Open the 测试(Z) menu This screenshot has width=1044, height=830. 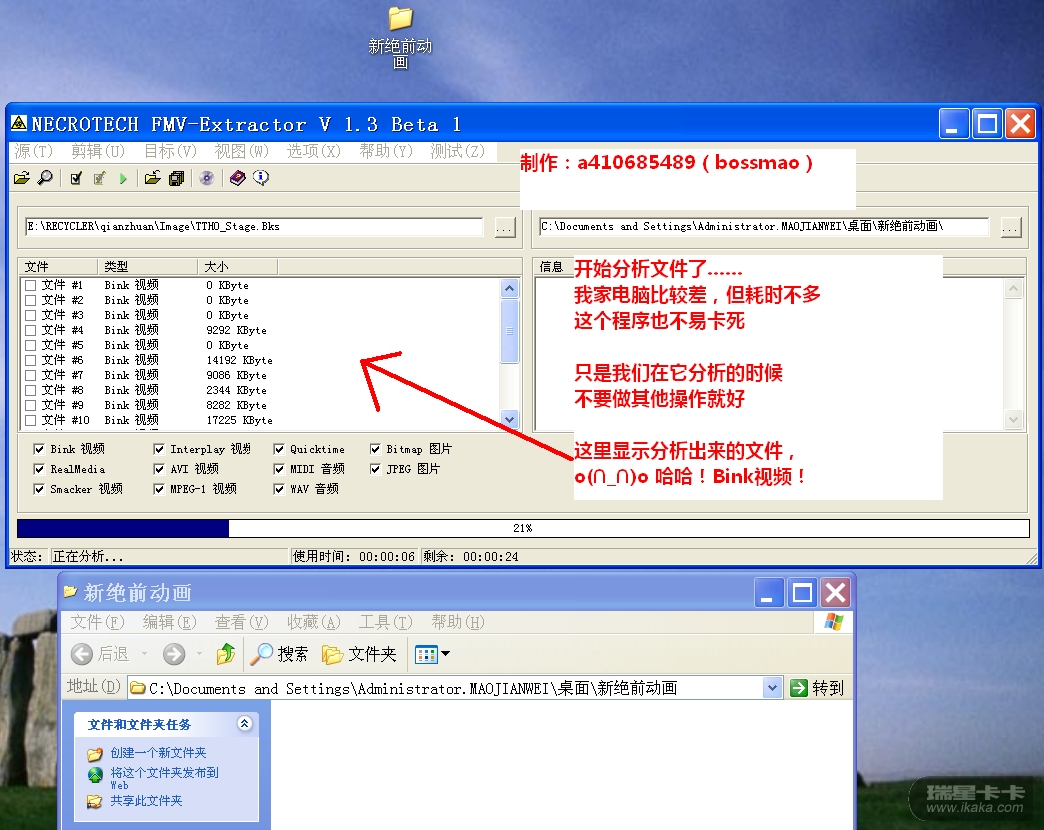457,152
